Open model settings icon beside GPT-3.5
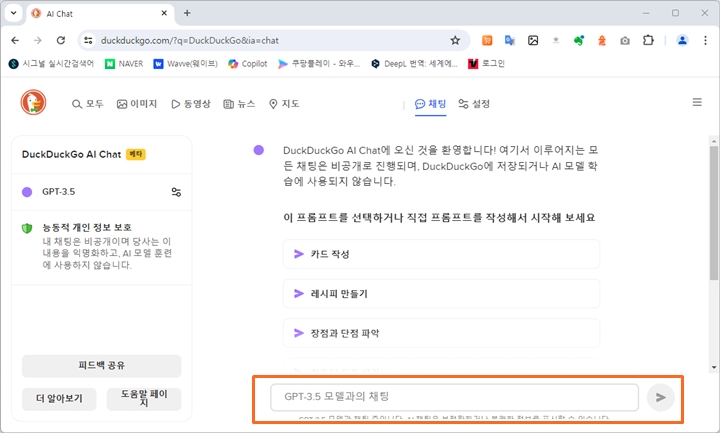 coord(176,192)
